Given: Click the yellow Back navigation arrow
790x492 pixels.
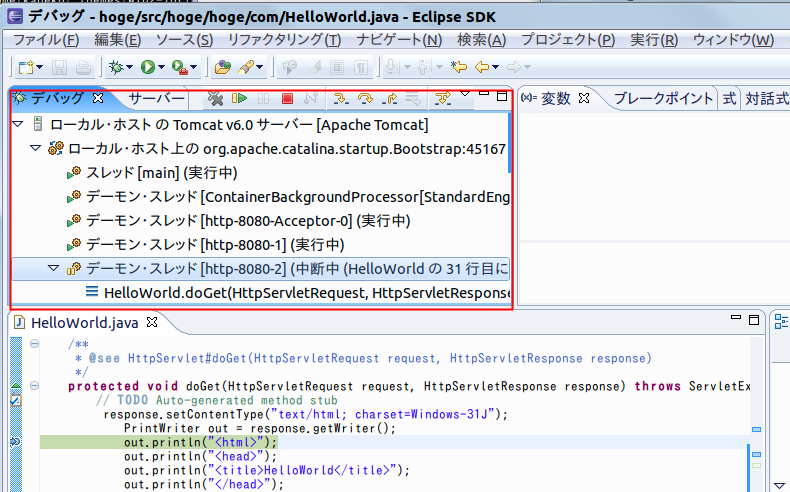Looking at the screenshot, I should [x=482, y=66].
